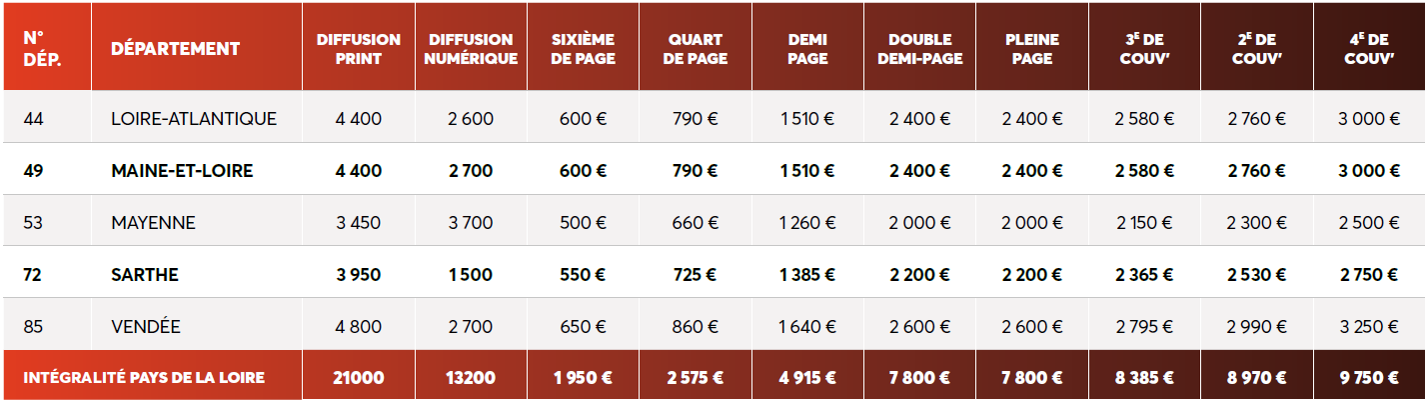Select the MAINE-ET-LOIRE department cell

click(182, 171)
